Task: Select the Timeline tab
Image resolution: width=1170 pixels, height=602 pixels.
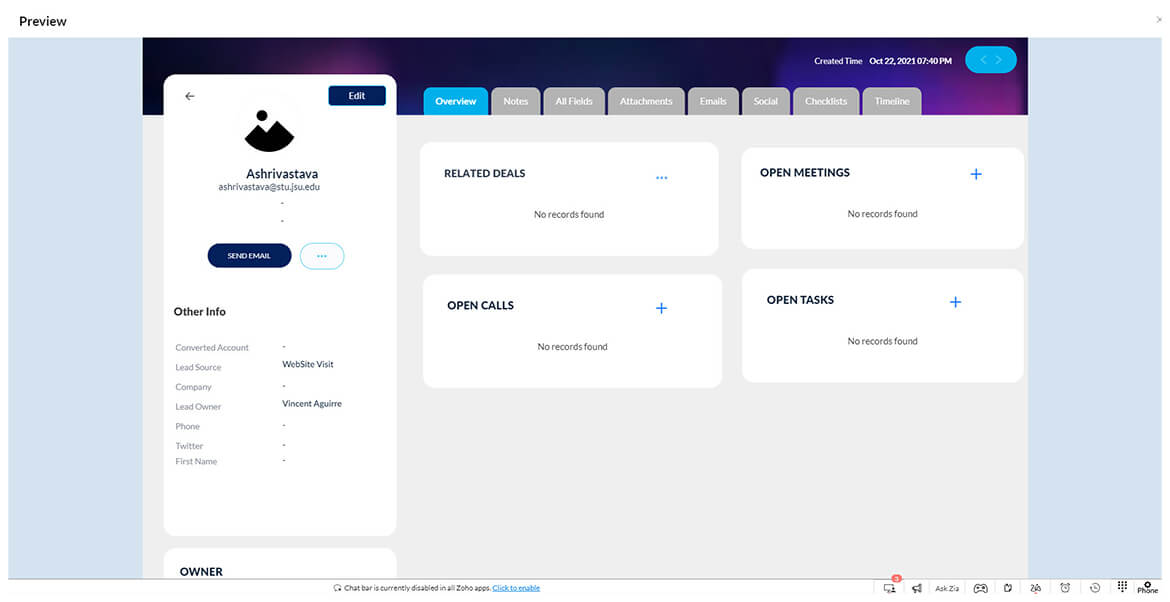Action: [x=892, y=101]
